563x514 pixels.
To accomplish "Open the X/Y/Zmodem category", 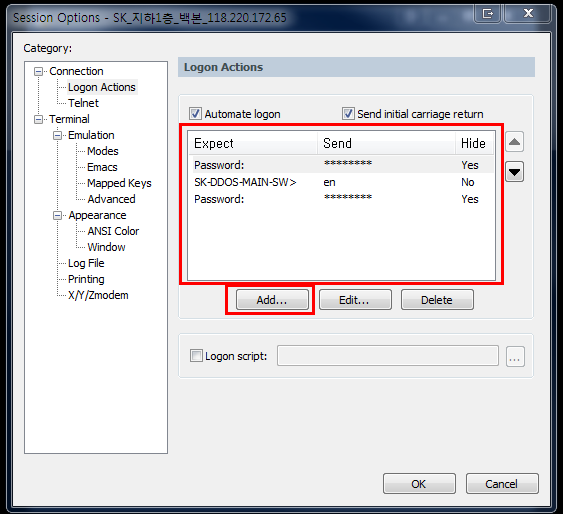I will 98,295.
